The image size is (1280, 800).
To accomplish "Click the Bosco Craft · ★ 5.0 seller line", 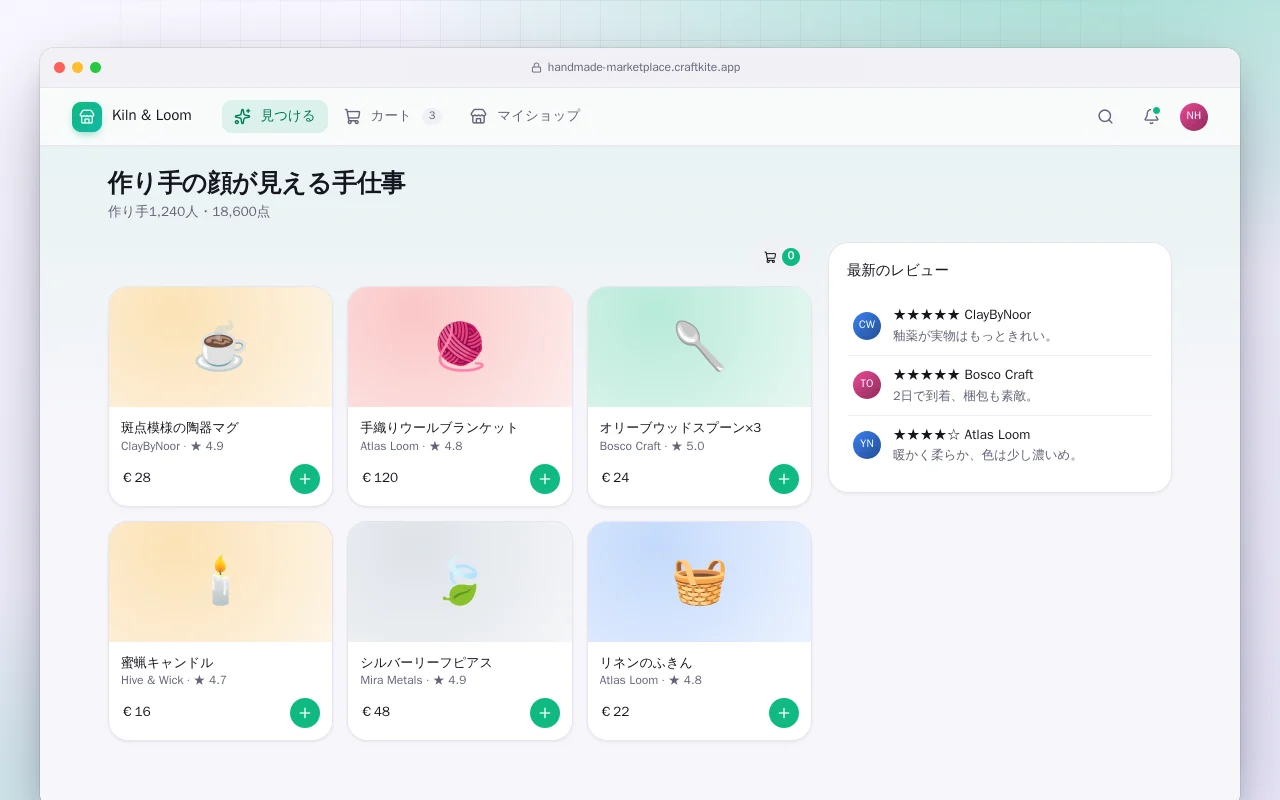I will pos(652,446).
